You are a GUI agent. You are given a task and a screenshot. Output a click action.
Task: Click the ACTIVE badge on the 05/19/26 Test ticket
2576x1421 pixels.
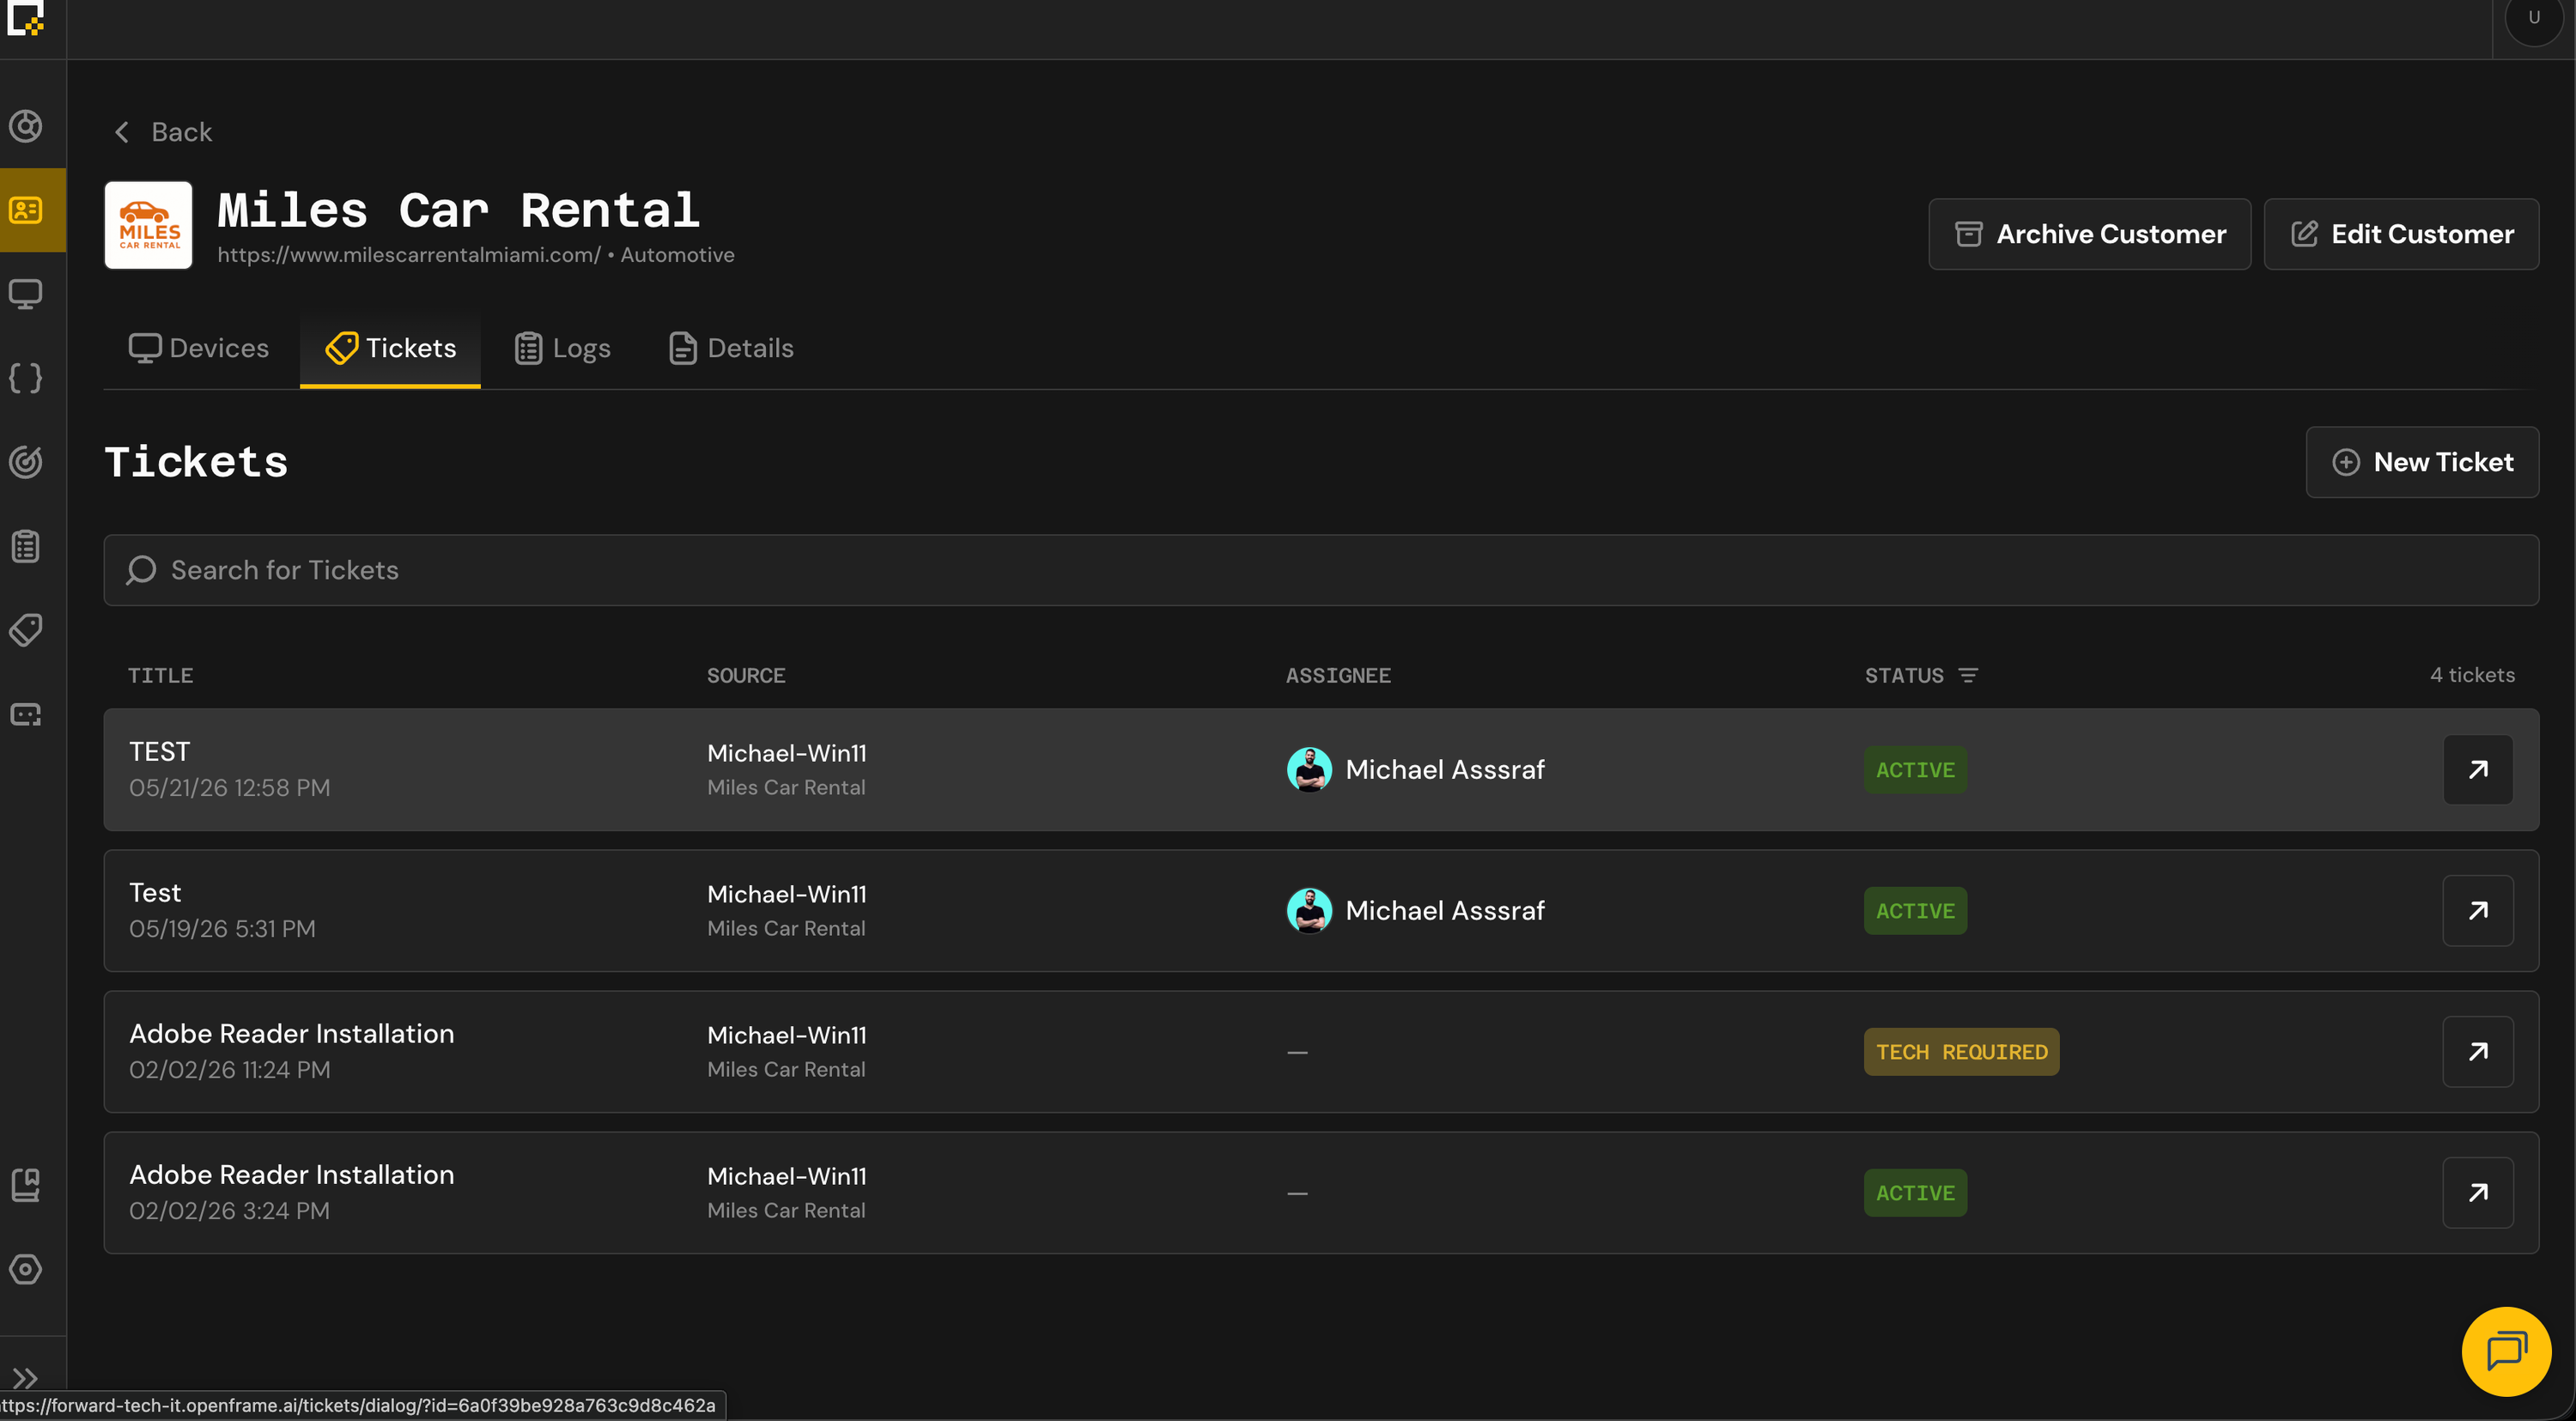1915,911
